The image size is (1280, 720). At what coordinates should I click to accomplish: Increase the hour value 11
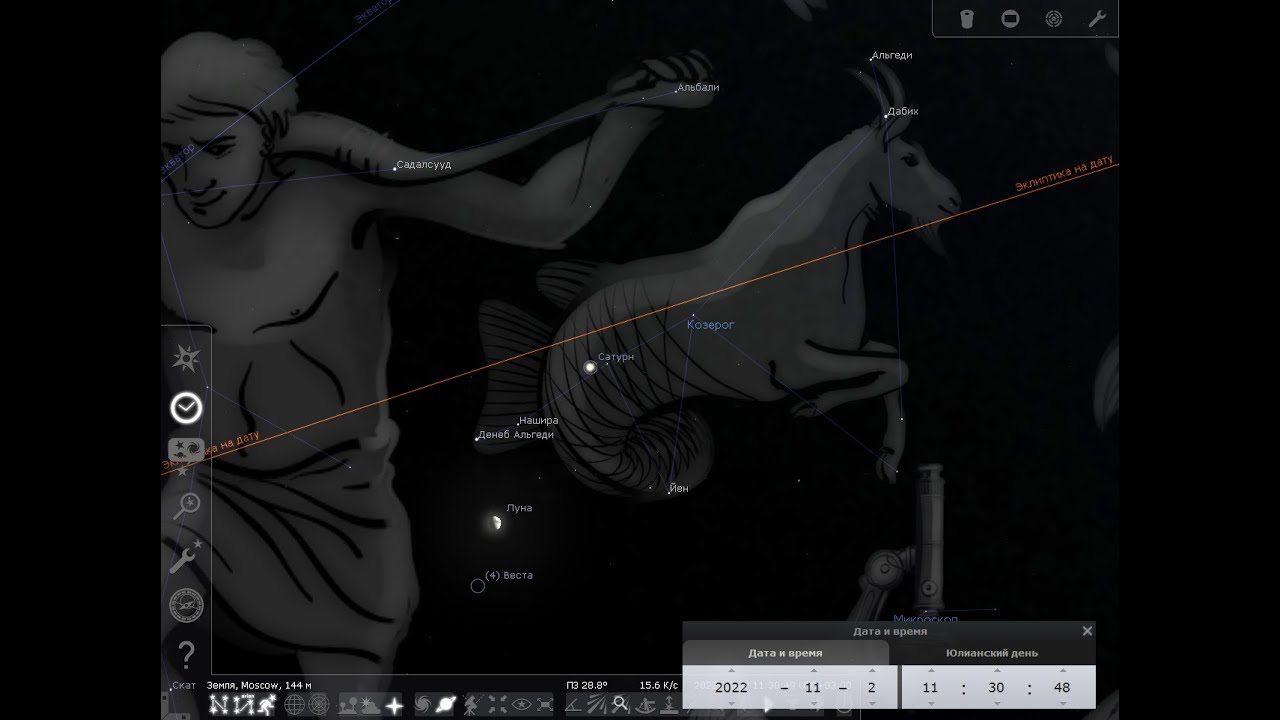pyautogui.click(x=931, y=670)
